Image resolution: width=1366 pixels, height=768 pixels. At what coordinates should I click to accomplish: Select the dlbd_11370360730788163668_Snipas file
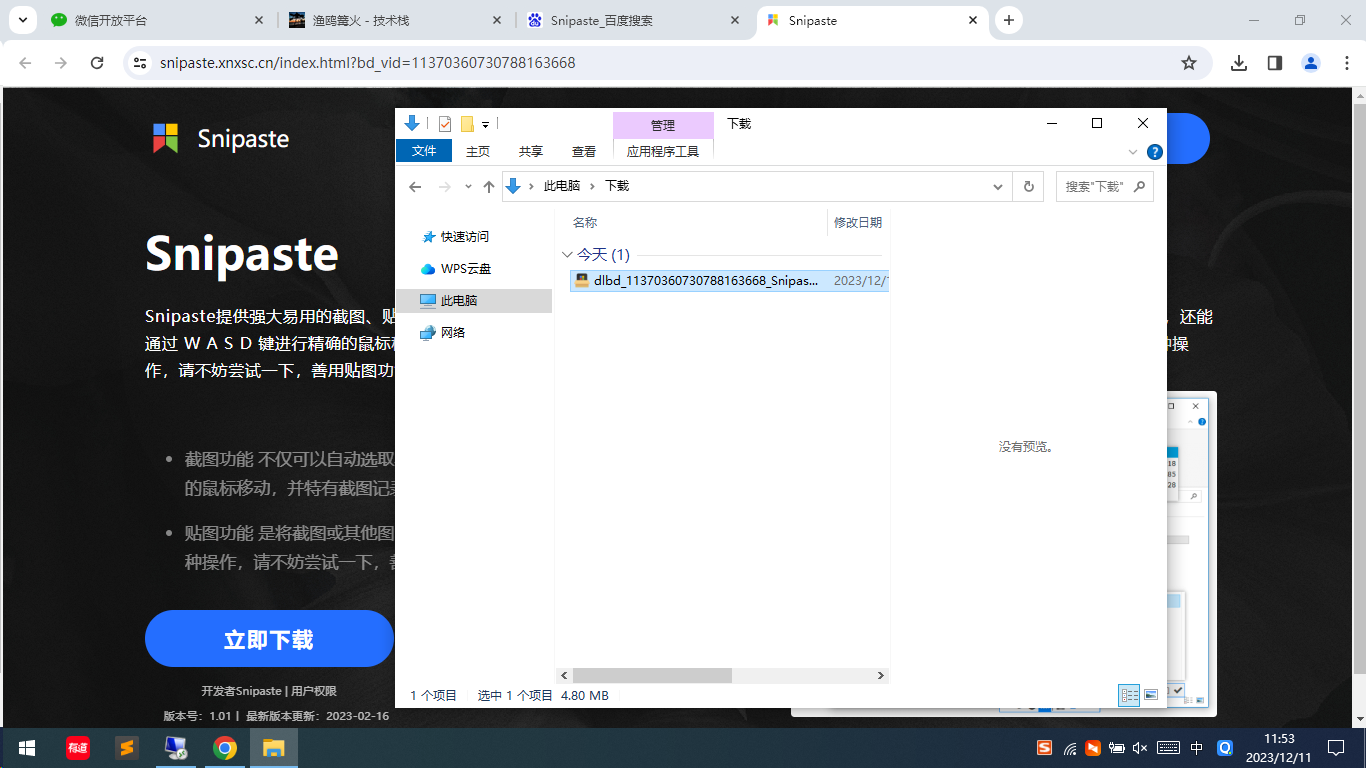728,281
